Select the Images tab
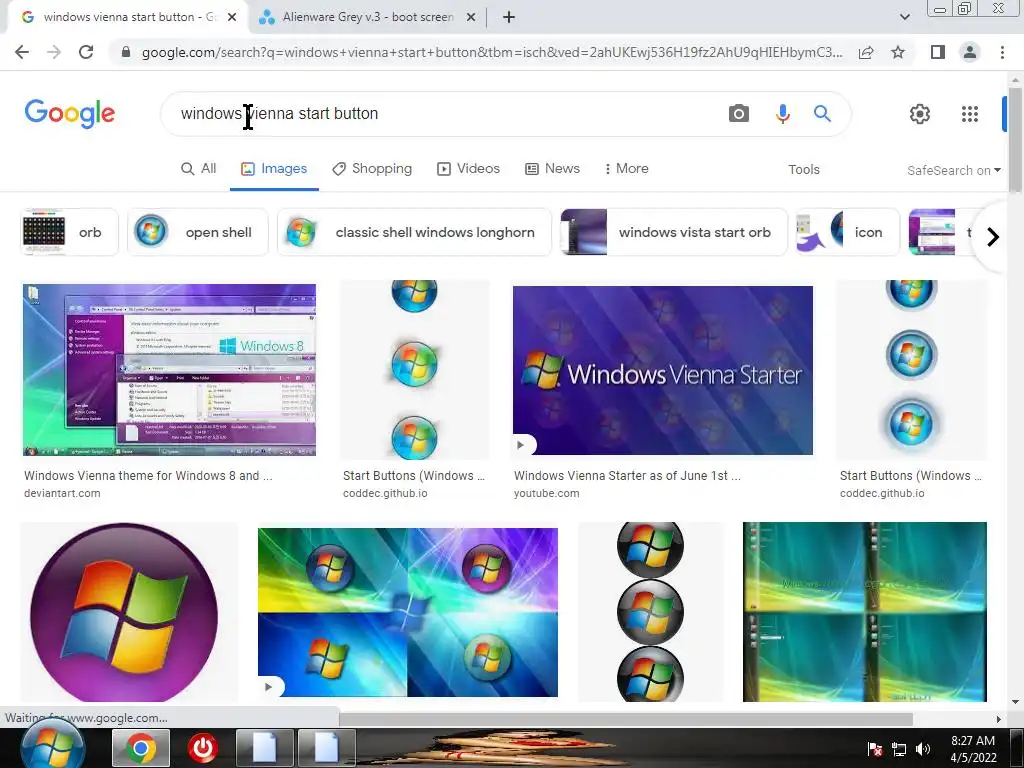Image resolution: width=1024 pixels, height=768 pixels. tap(274, 168)
